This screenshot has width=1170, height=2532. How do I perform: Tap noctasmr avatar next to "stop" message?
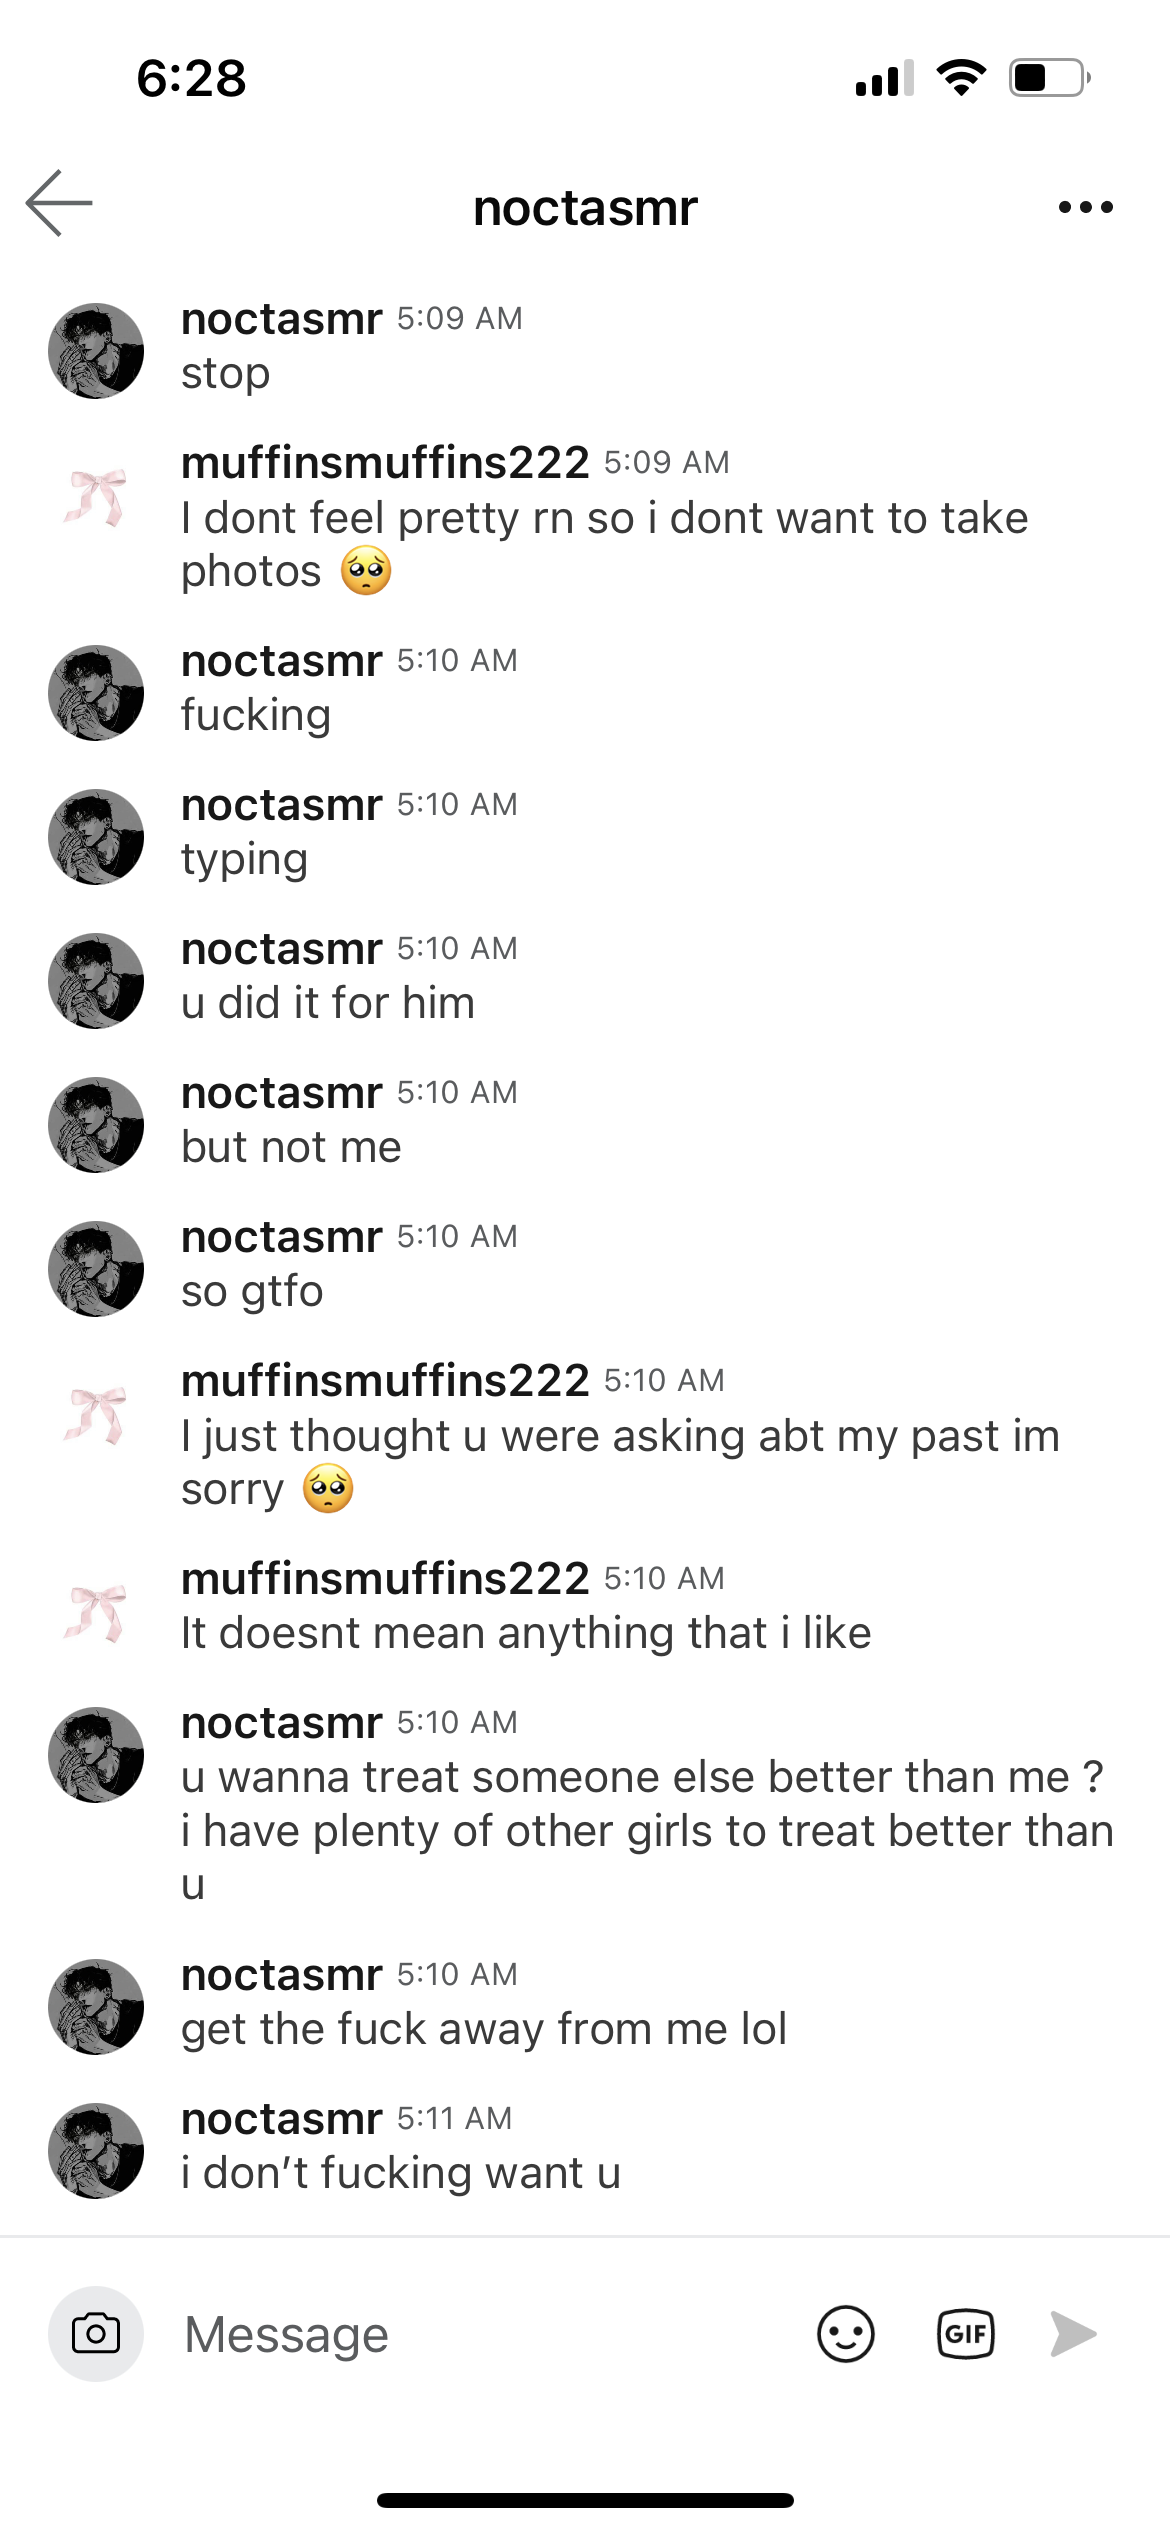coord(96,351)
